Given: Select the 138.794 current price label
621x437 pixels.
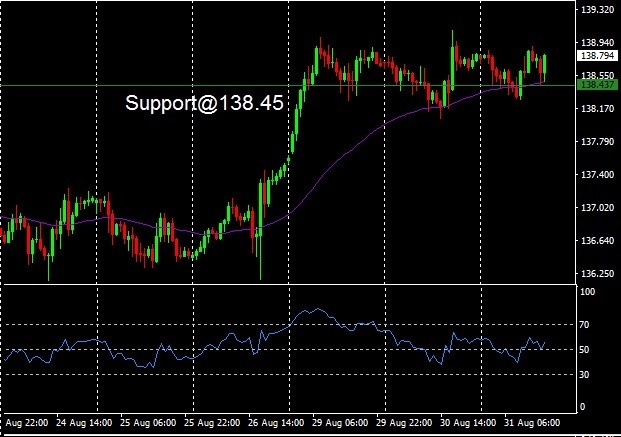Looking at the screenshot, I should point(598,55).
